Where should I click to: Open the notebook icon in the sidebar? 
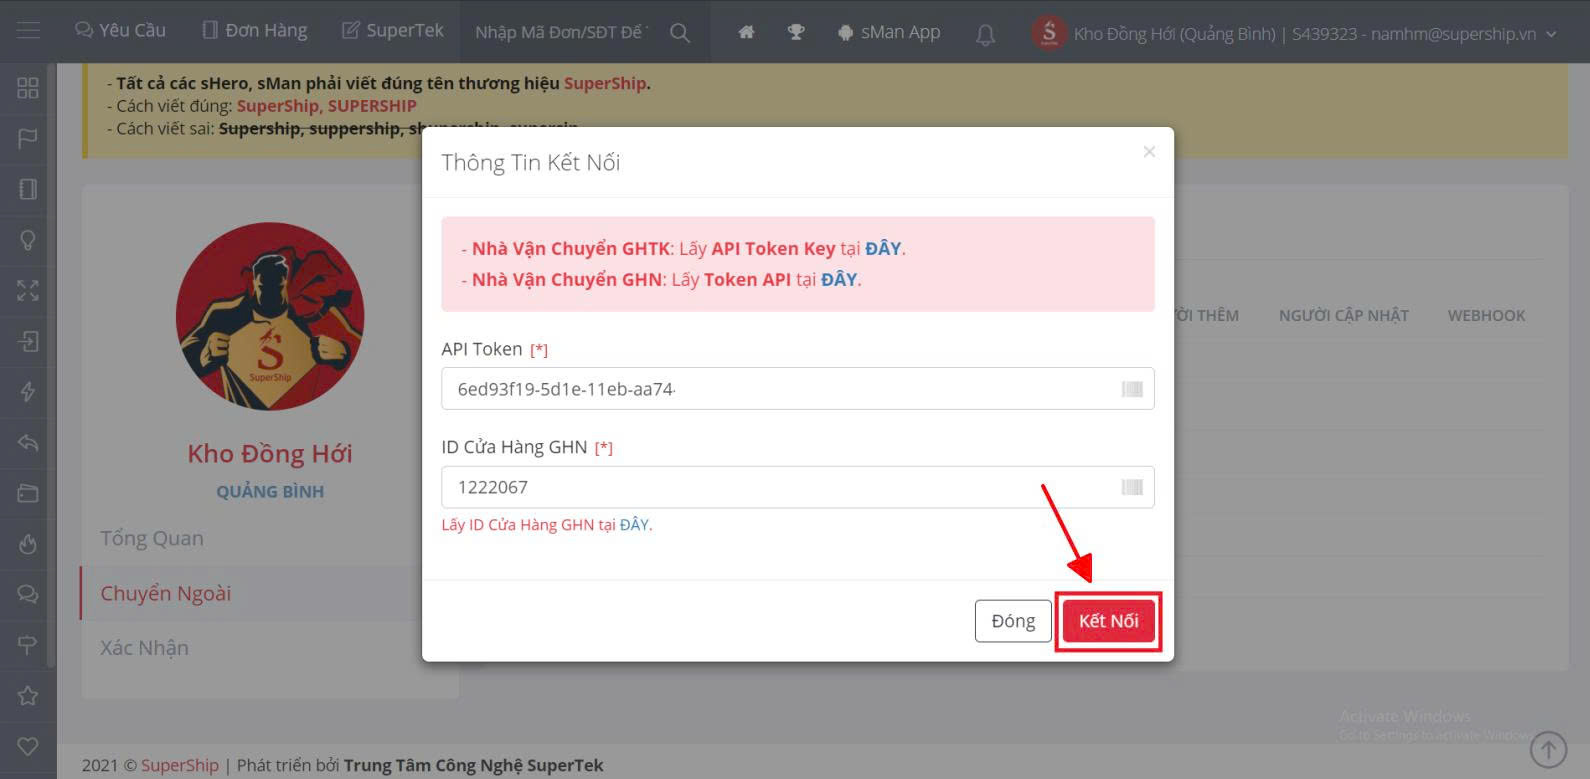point(28,189)
